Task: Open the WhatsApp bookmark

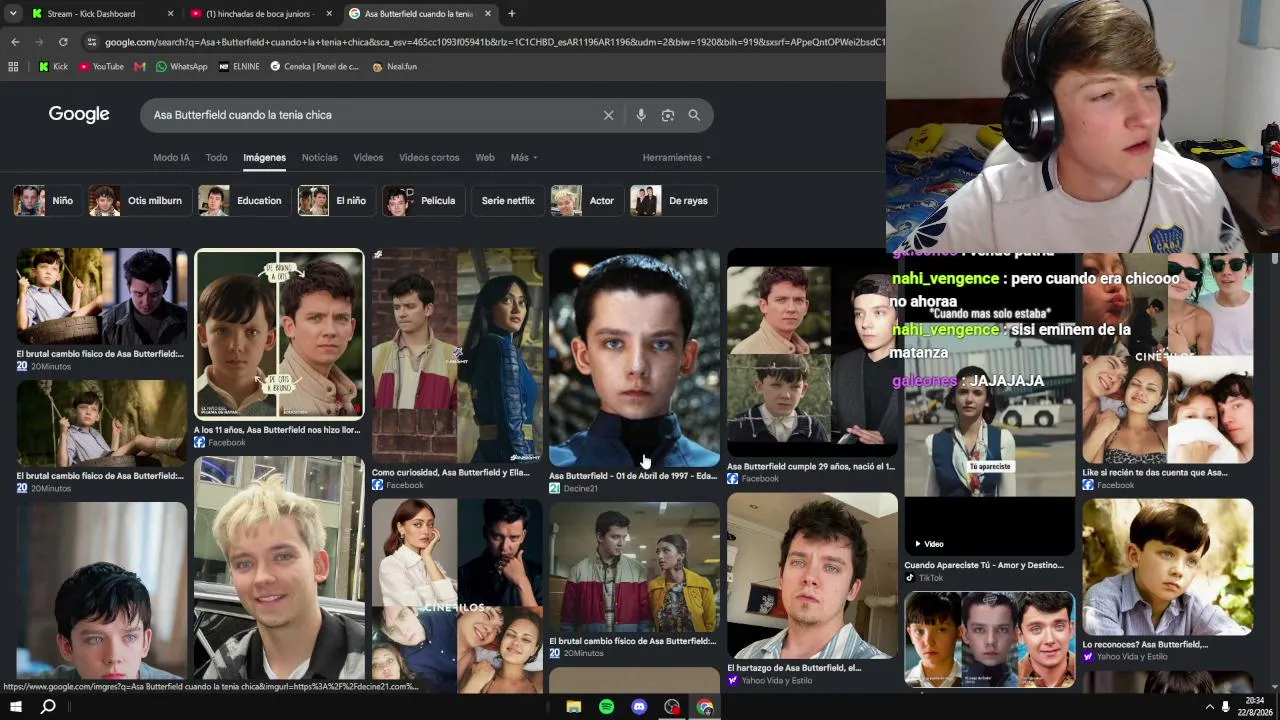Action: click(x=181, y=67)
